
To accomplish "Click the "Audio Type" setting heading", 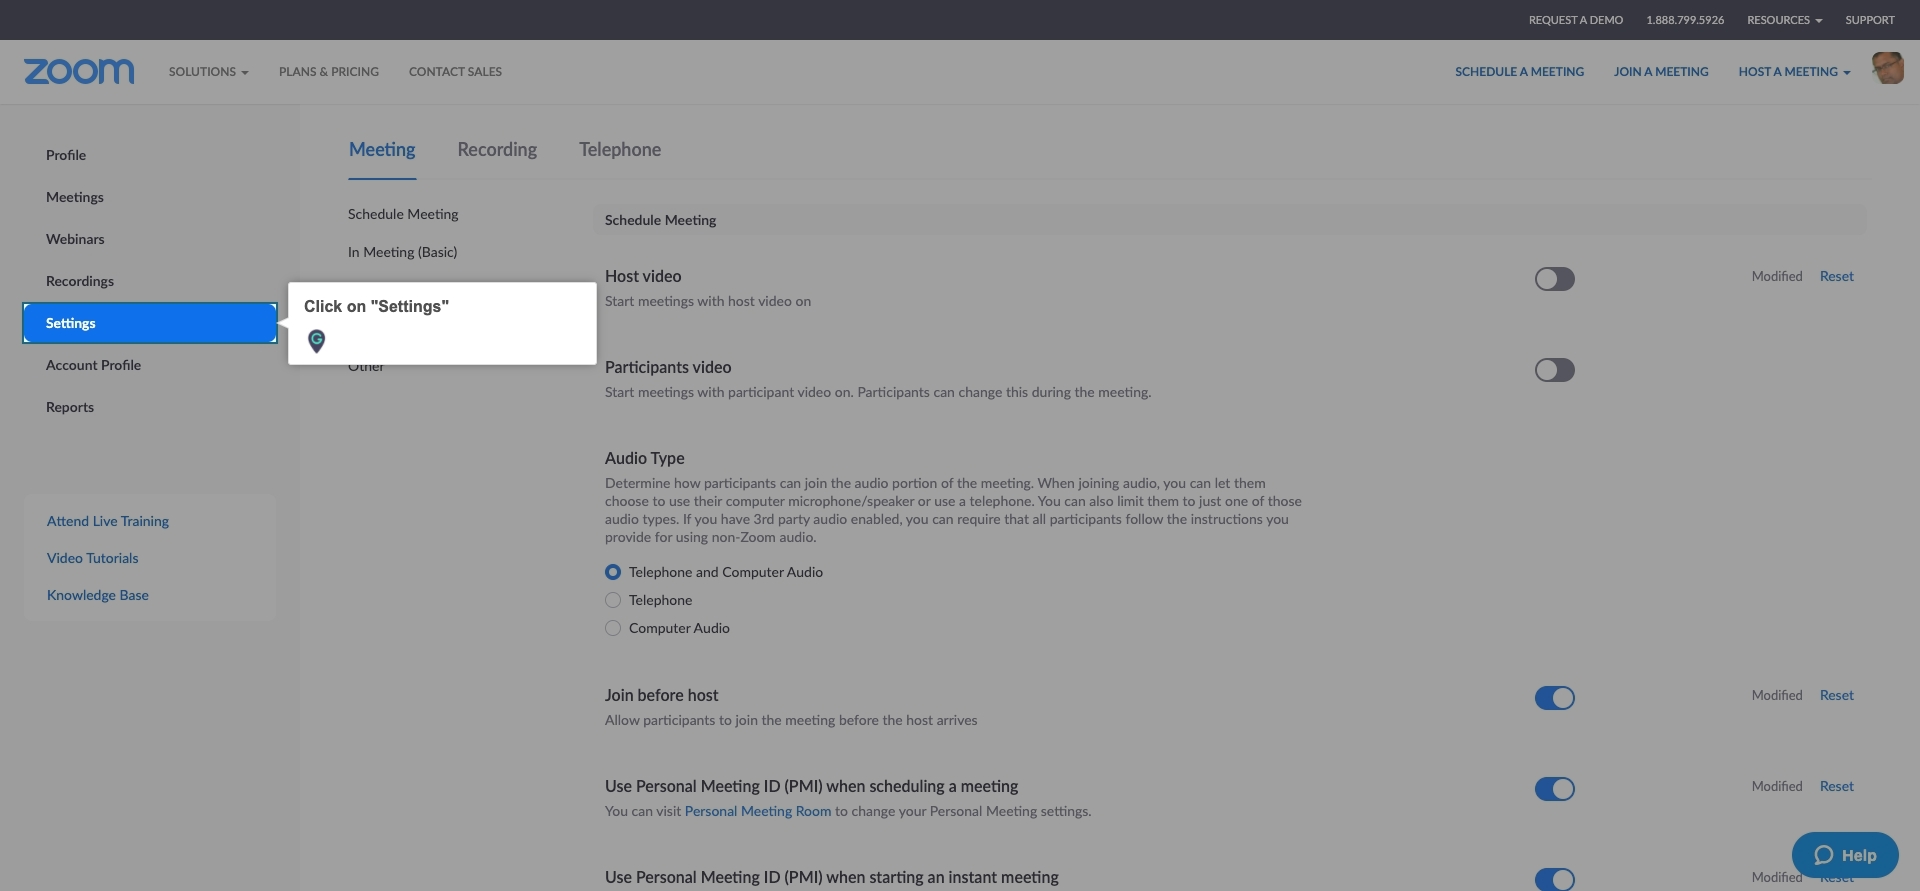I will pos(645,458).
